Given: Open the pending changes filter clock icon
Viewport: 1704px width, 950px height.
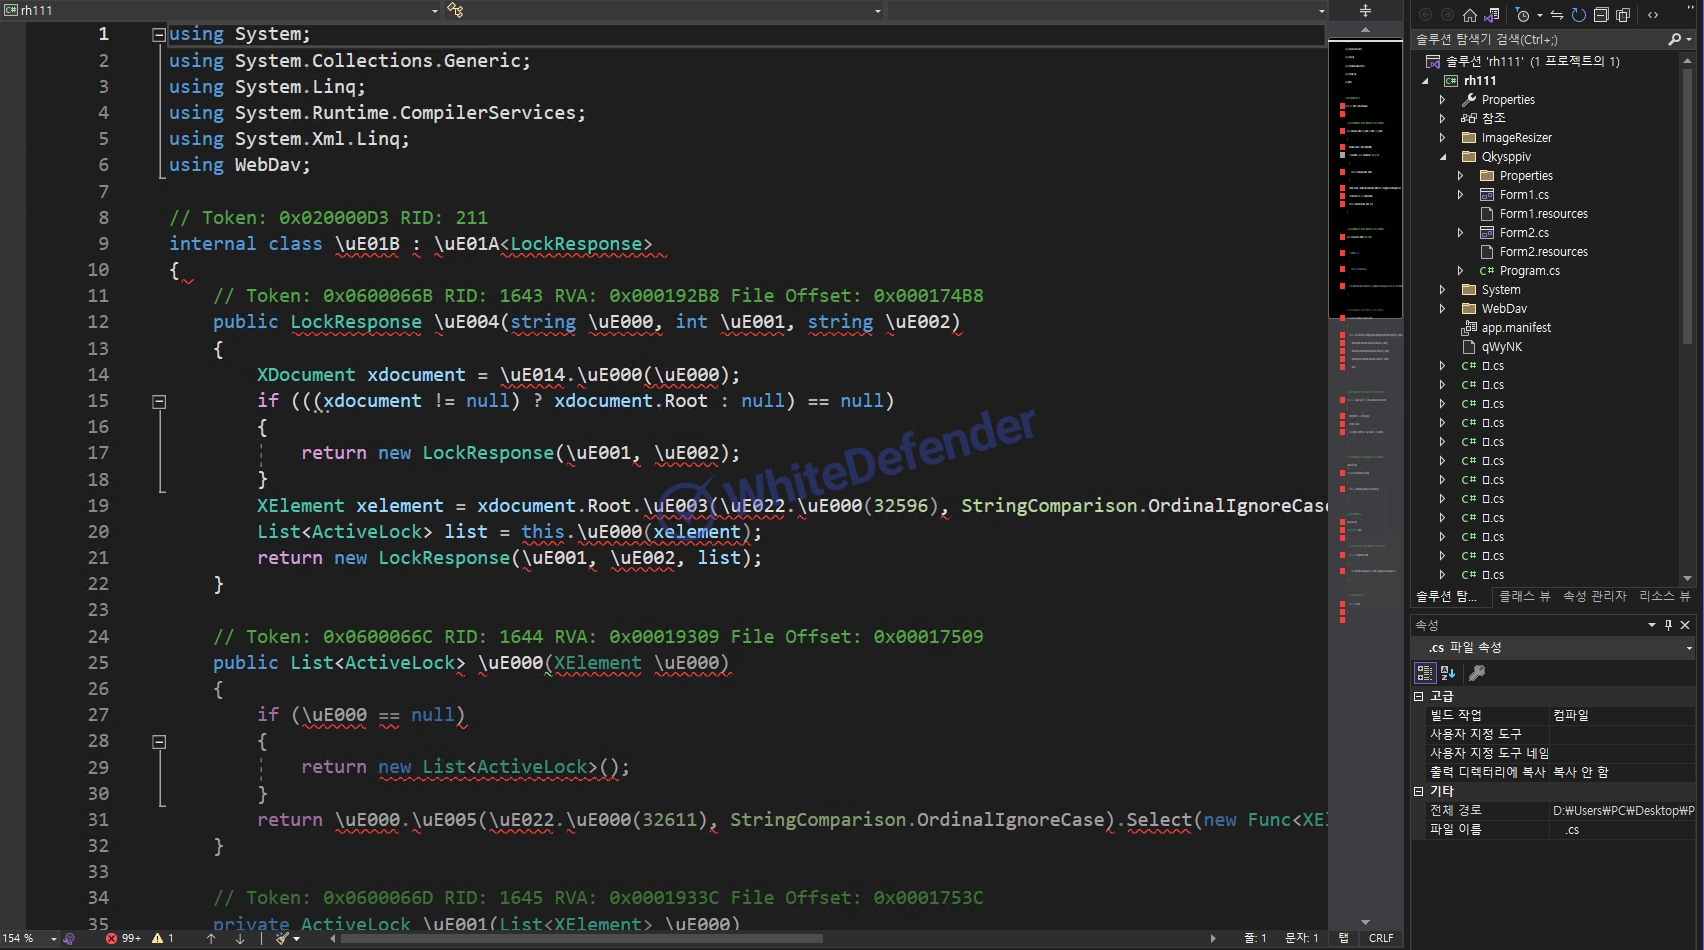Looking at the screenshot, I should pos(1522,15).
